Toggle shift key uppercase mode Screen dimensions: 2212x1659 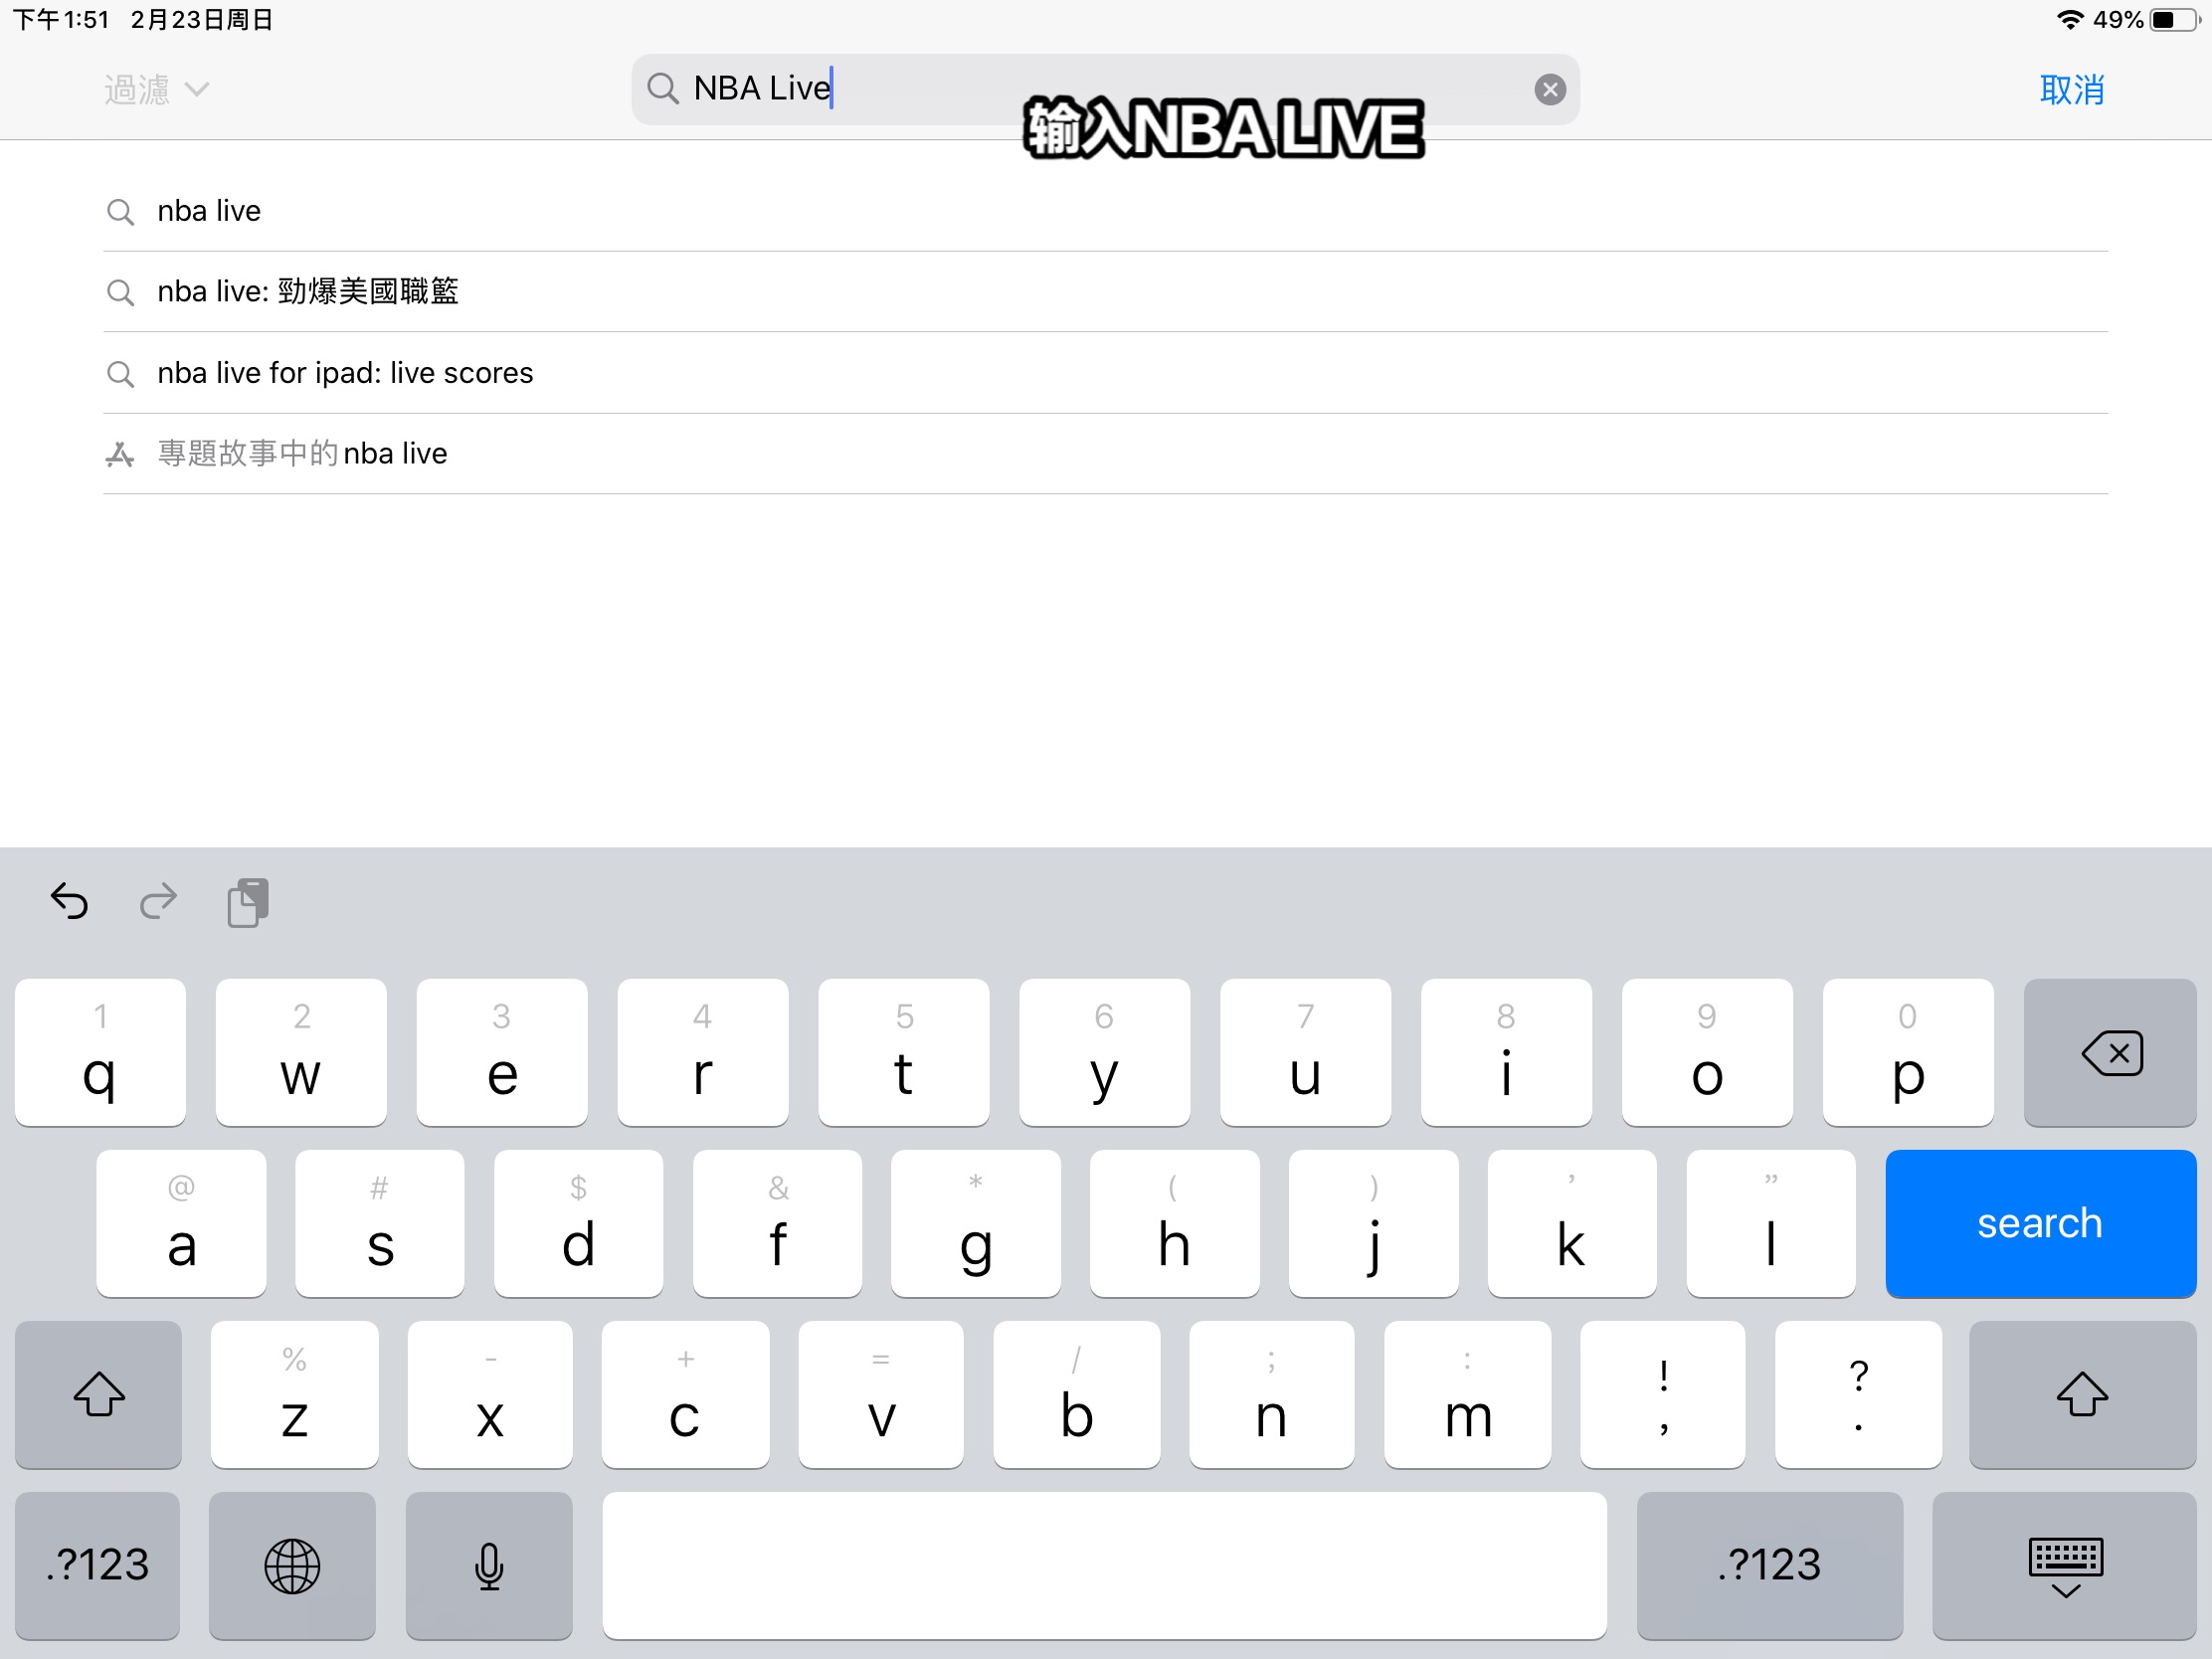pos(97,1392)
